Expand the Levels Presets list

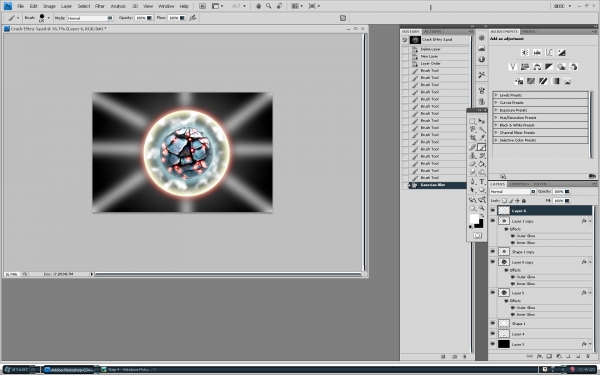coord(496,95)
